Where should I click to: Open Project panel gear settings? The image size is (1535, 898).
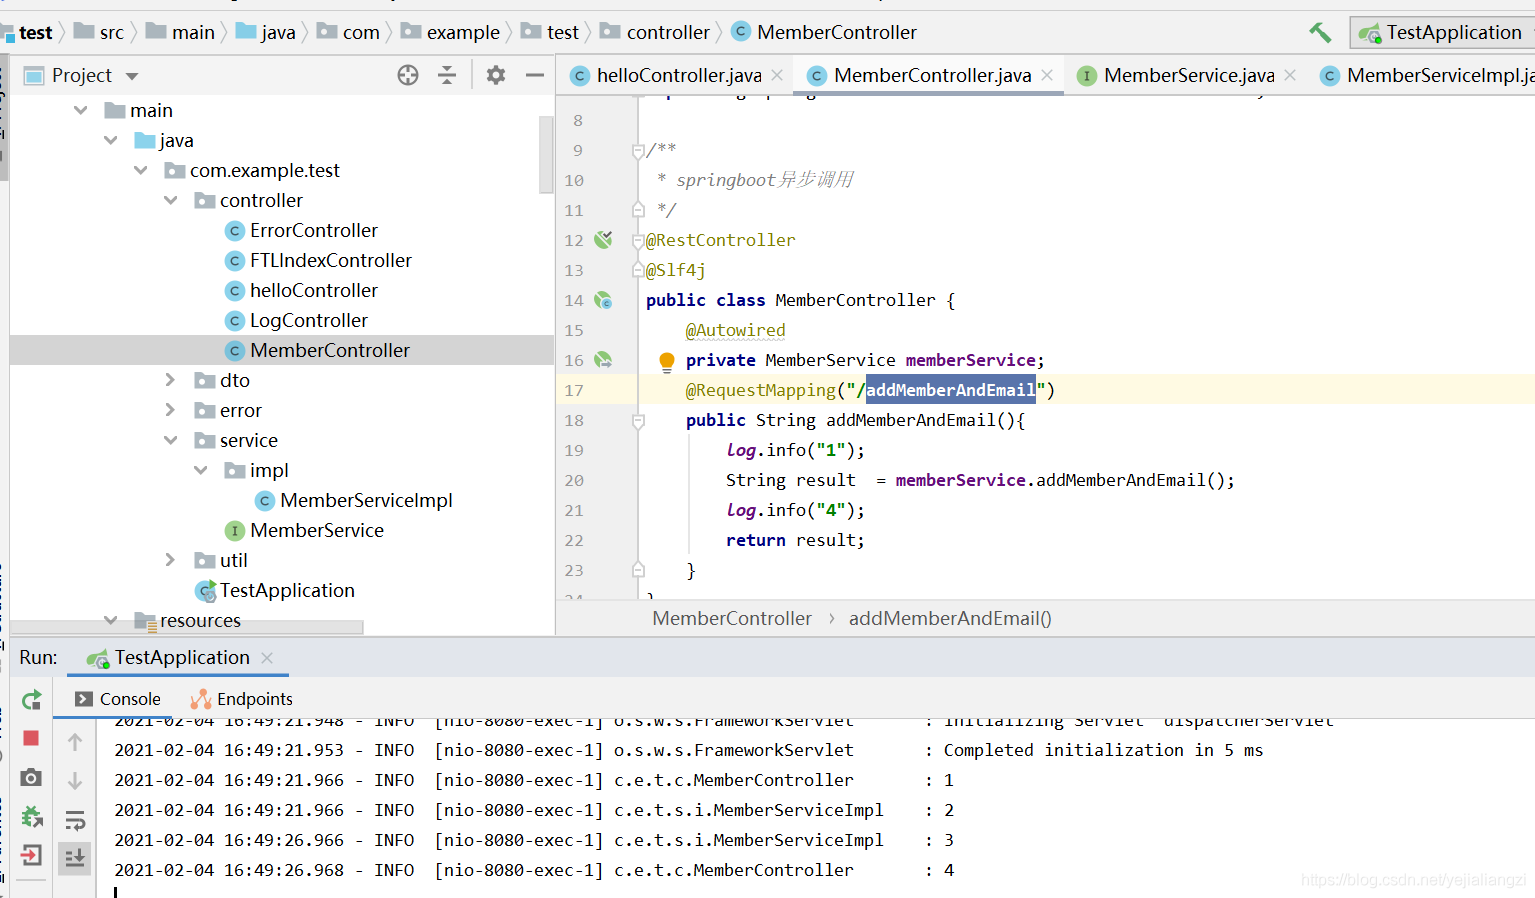coord(496,75)
